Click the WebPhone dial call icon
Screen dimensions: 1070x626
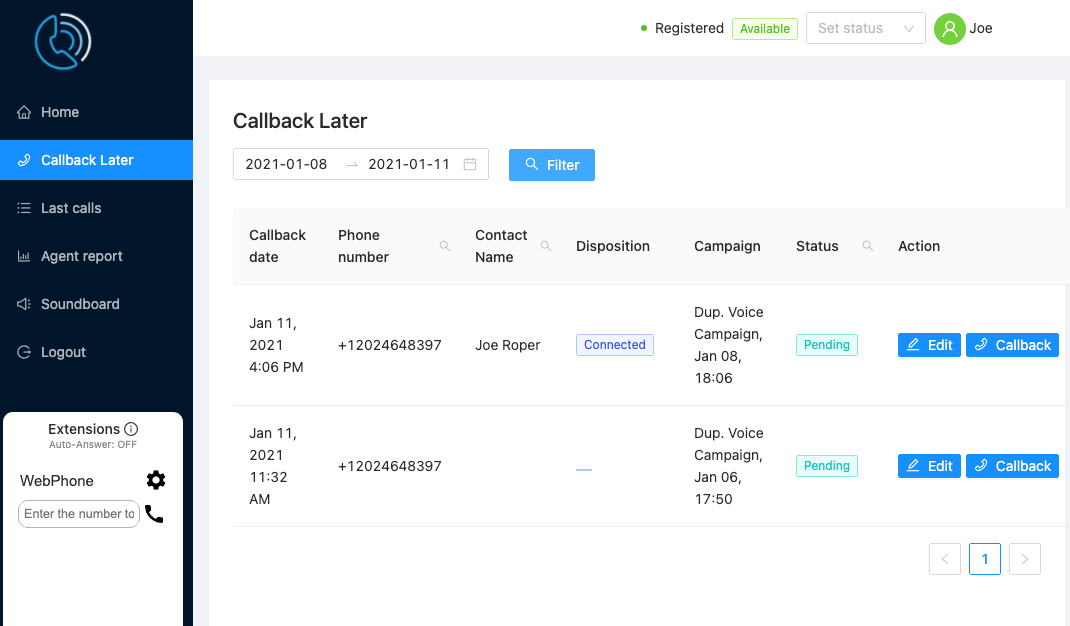click(154, 514)
